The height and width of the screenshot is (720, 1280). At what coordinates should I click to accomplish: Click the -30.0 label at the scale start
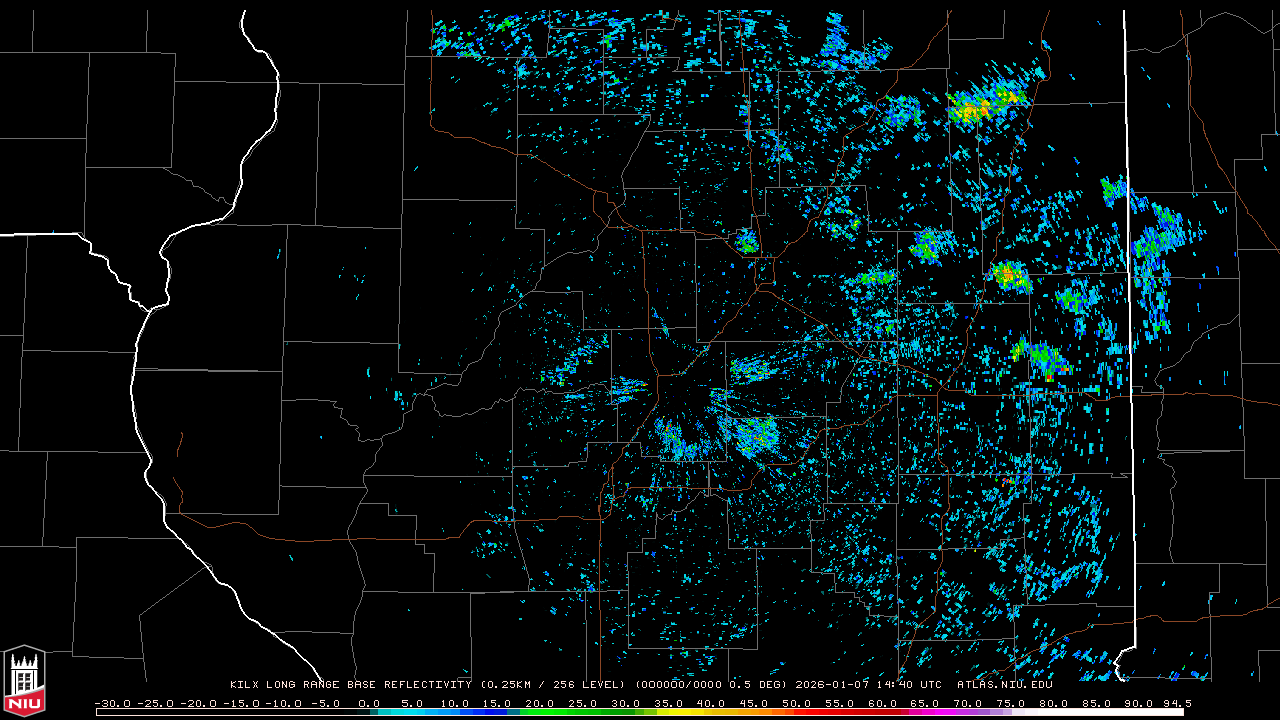point(112,703)
